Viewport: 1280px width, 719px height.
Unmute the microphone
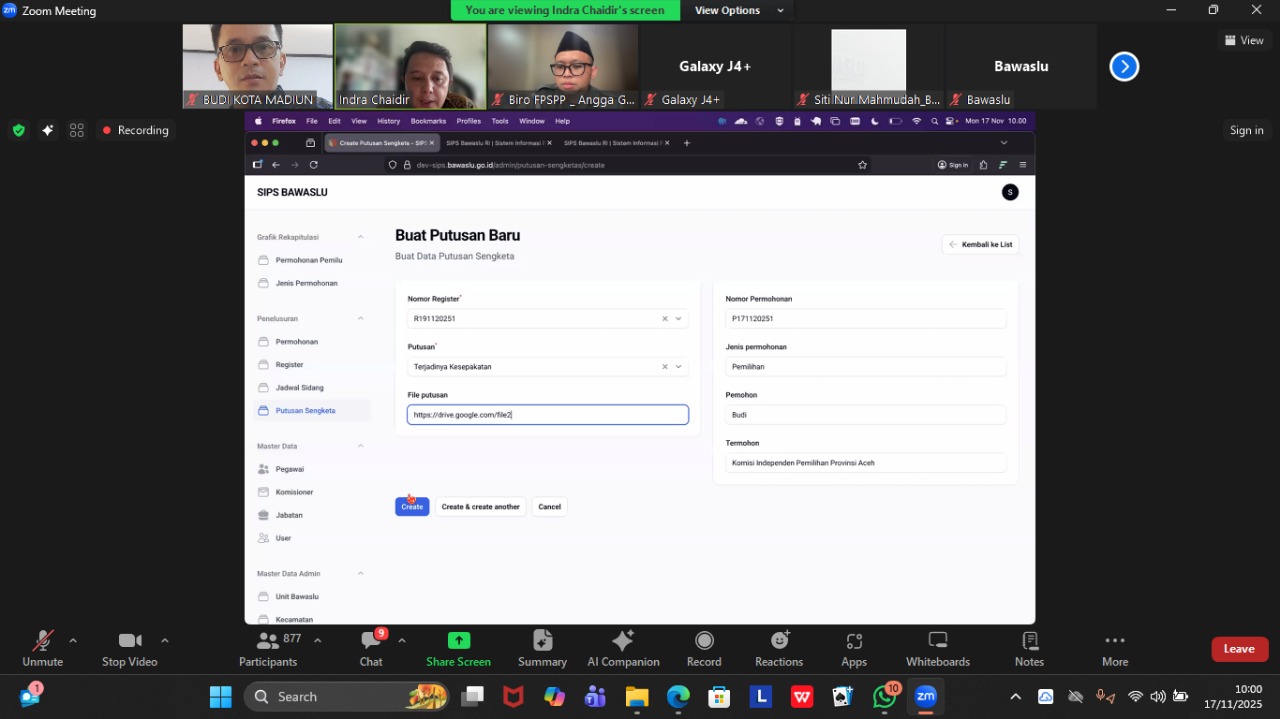[42, 641]
